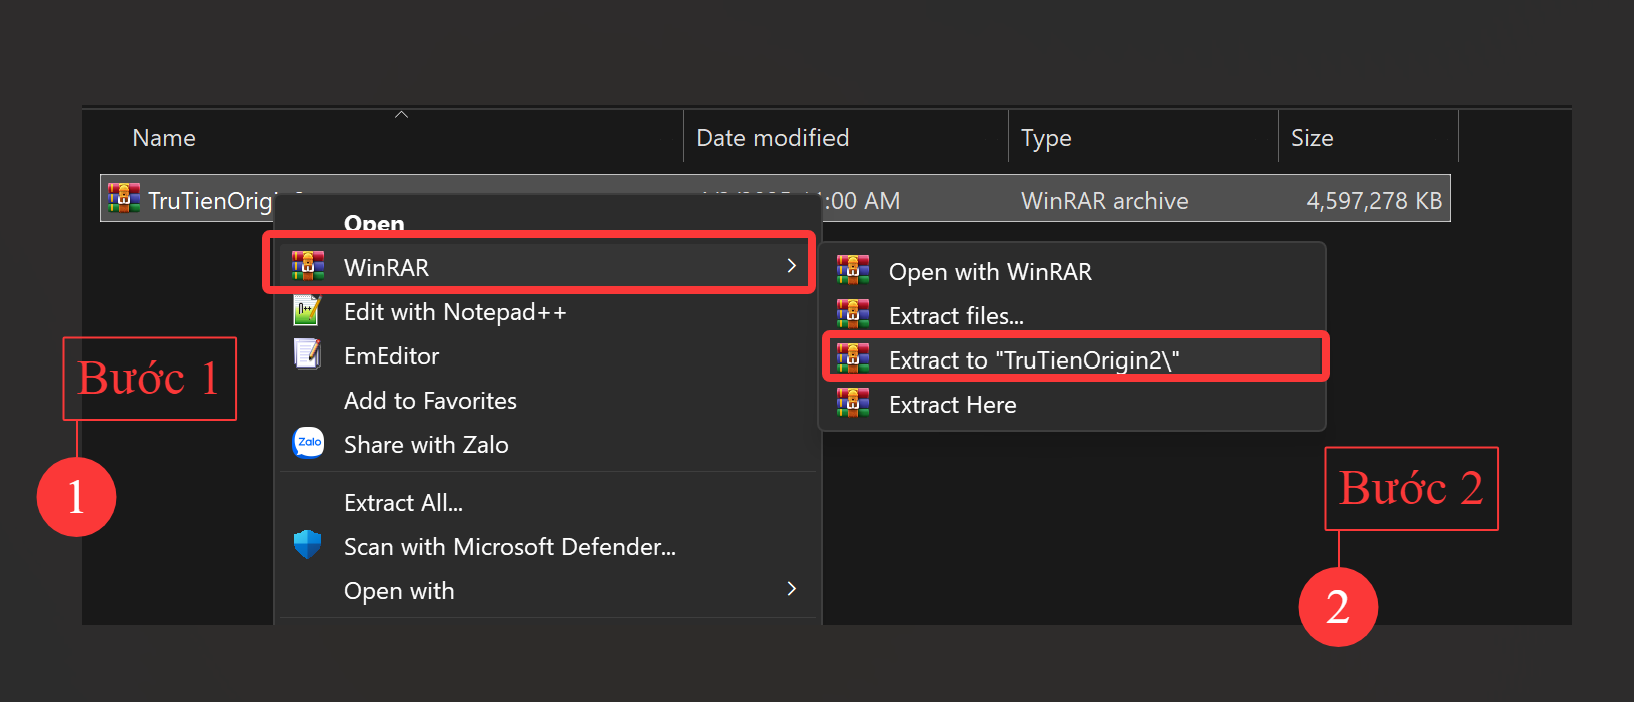This screenshot has width=1634, height=702.
Task: Open the Open with menu entry
Action: point(399,591)
